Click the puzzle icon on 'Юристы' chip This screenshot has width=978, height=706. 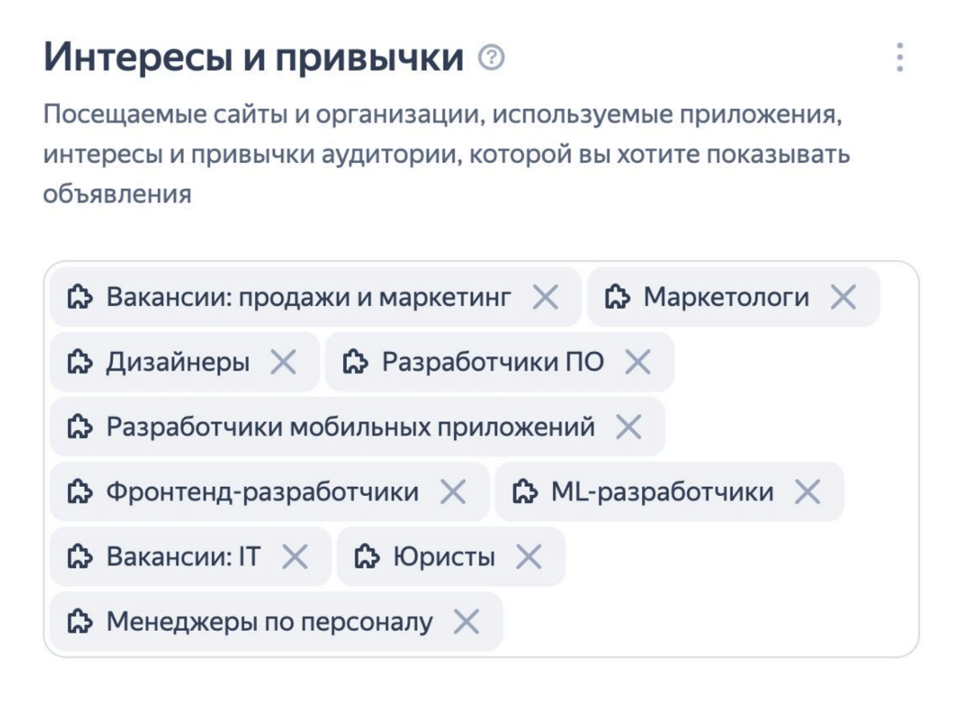367,557
